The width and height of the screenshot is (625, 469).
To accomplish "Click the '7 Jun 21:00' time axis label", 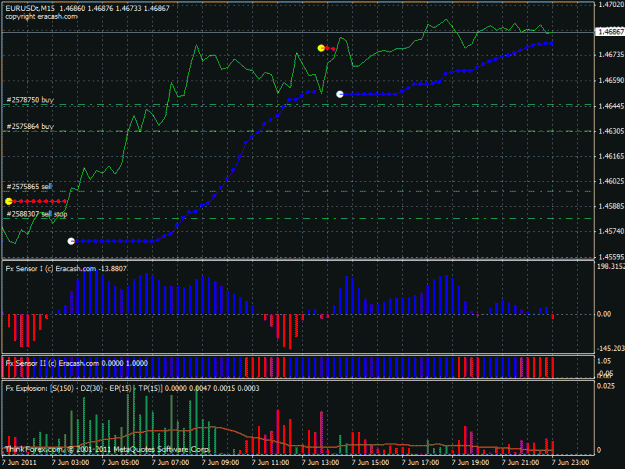I will (x=521, y=463).
